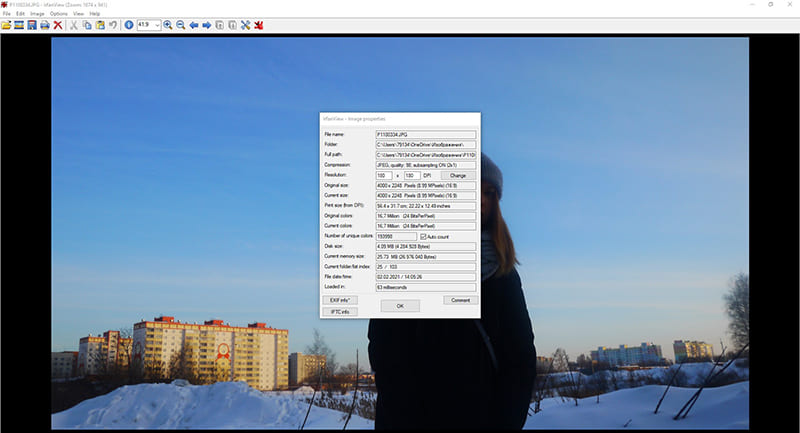Viewport: 800px width, 433px height.
Task: Click the Previous page toolbar icon
Action: pyautogui.click(x=219, y=25)
